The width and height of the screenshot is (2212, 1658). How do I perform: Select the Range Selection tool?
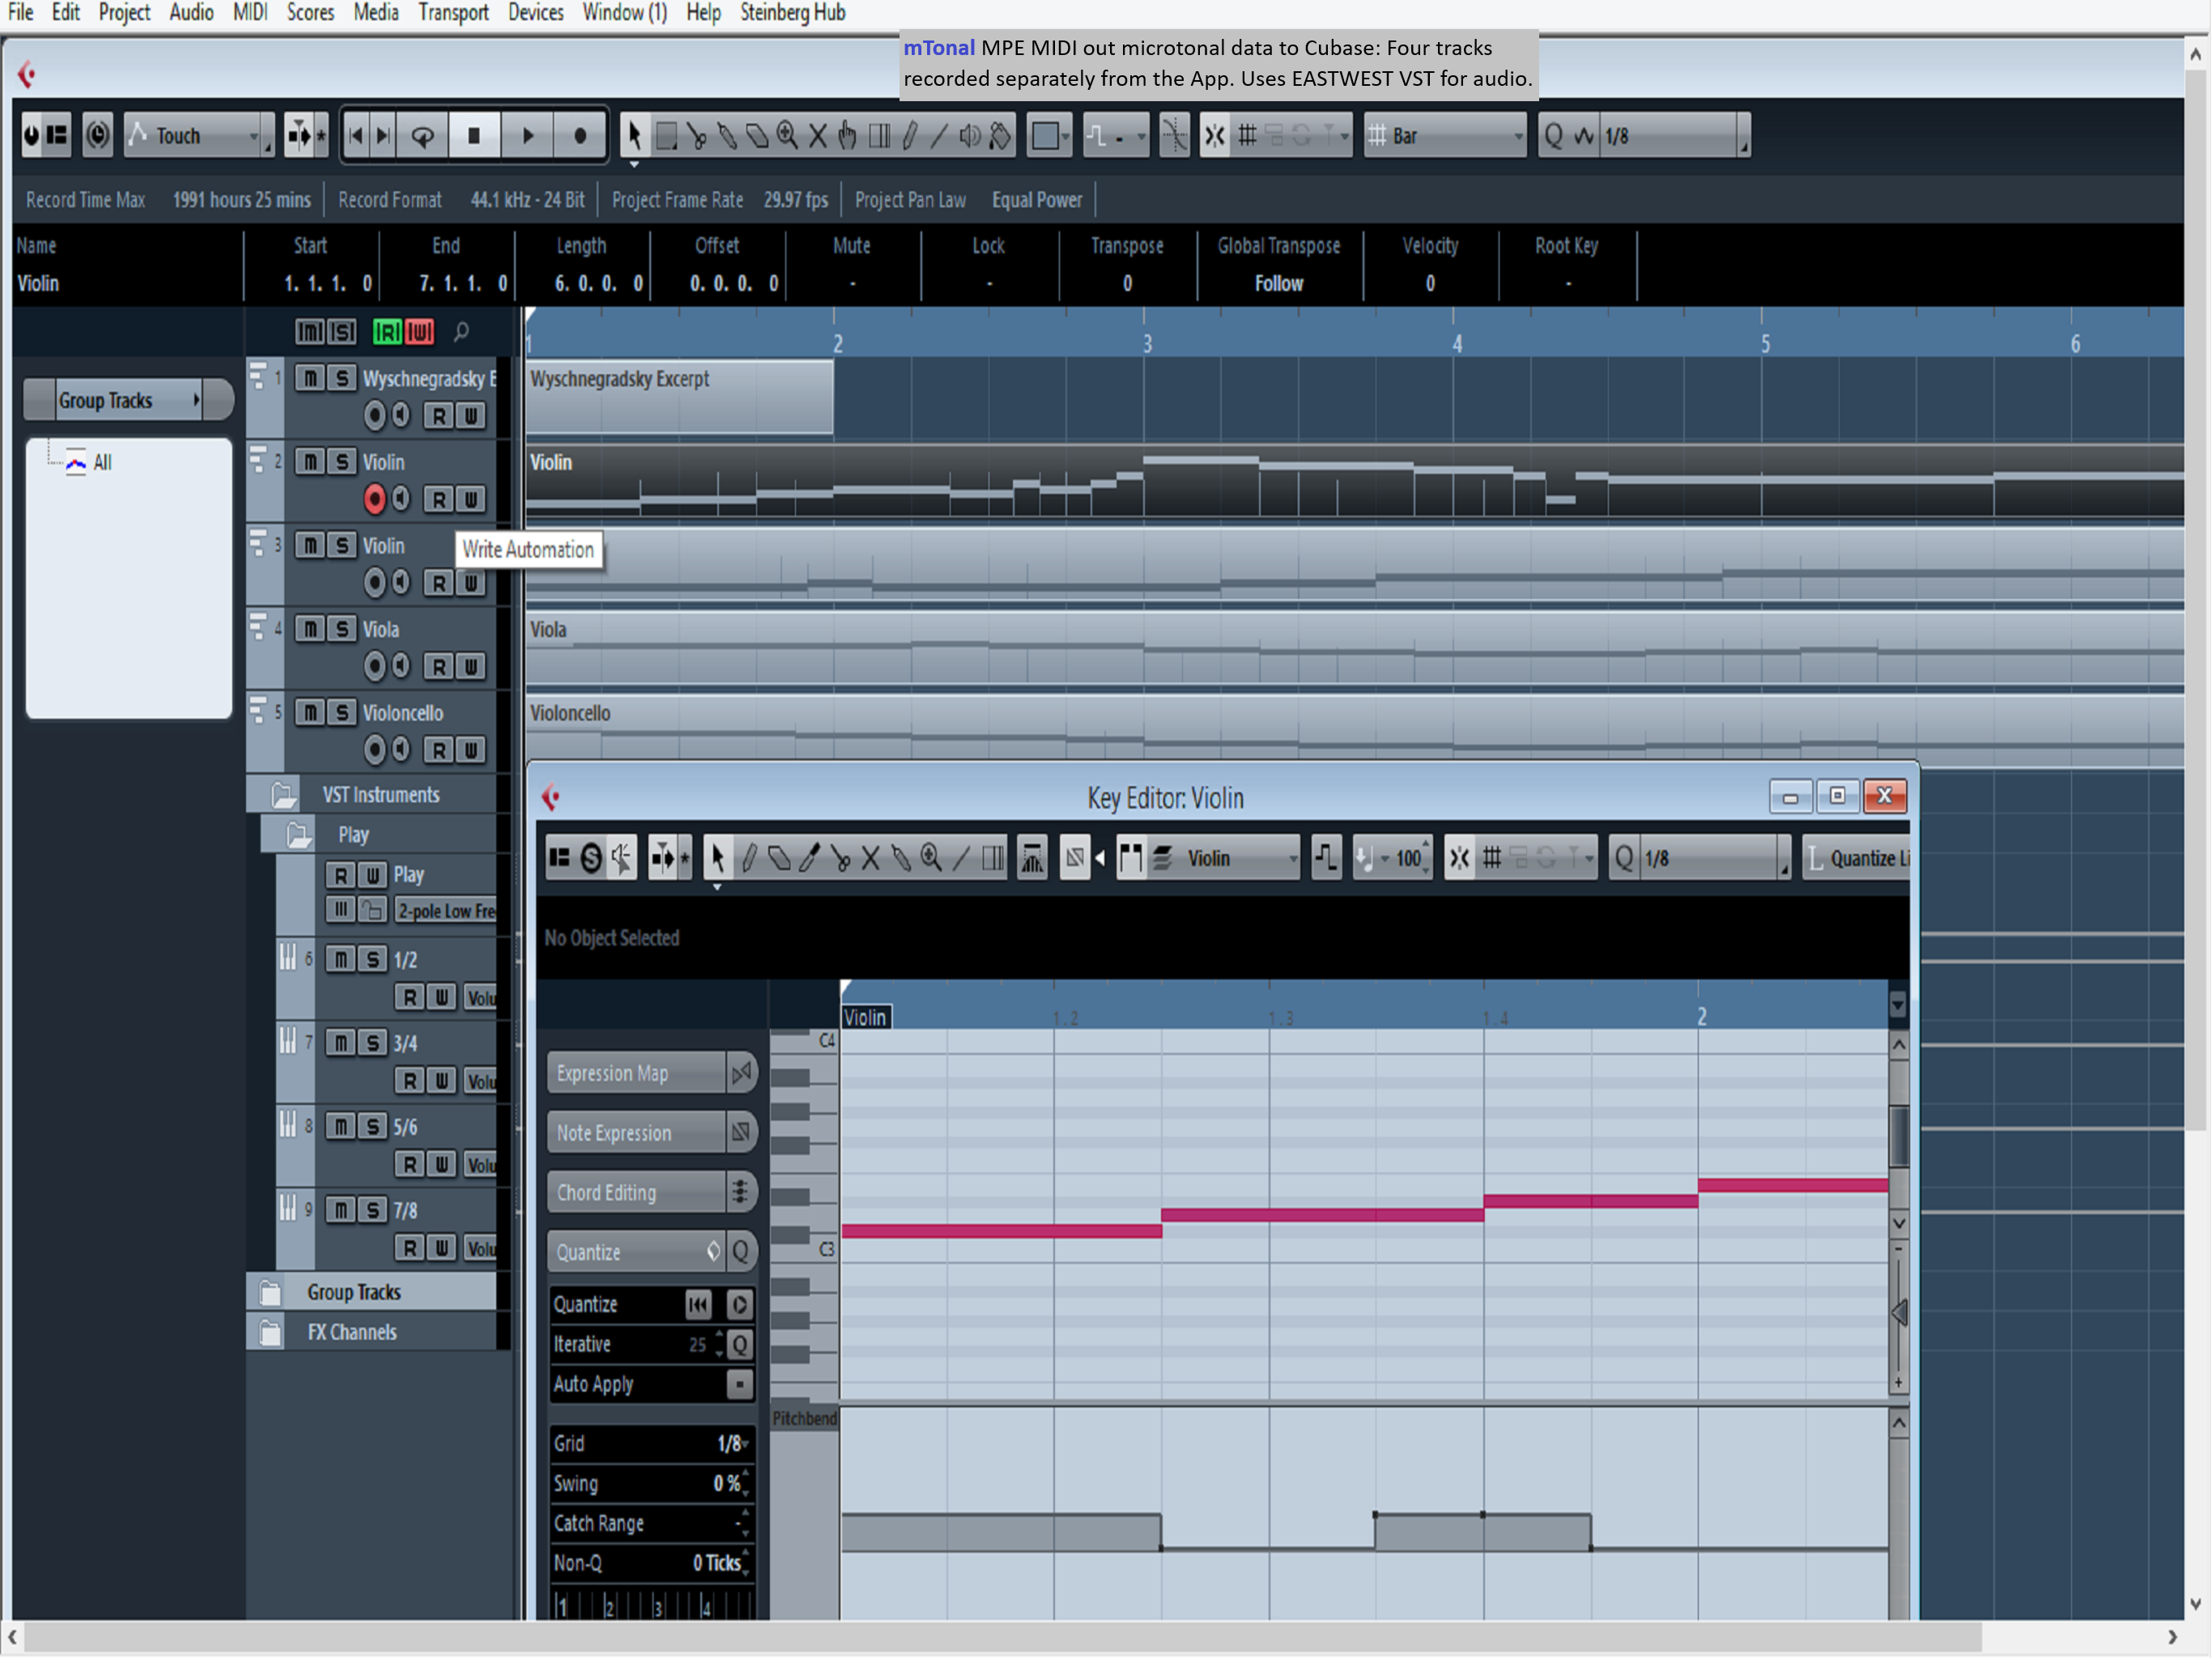coord(667,135)
